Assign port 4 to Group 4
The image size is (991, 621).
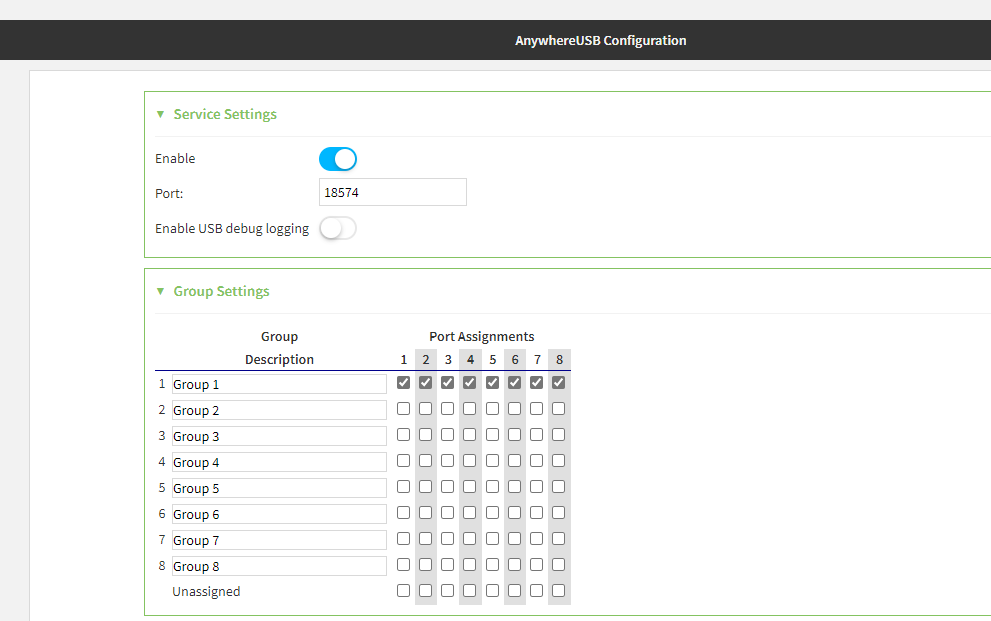coord(470,461)
